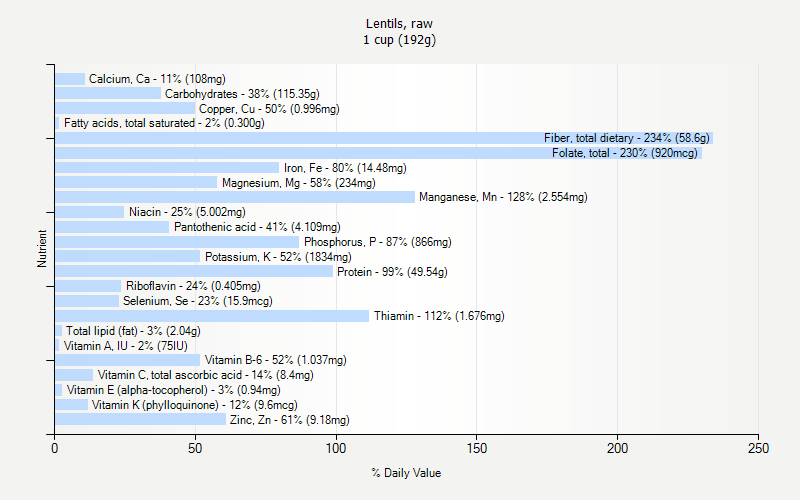Image resolution: width=800 pixels, height=500 pixels.
Task: Select the Fiber, total dietary 234% label
Action: (x=627, y=138)
